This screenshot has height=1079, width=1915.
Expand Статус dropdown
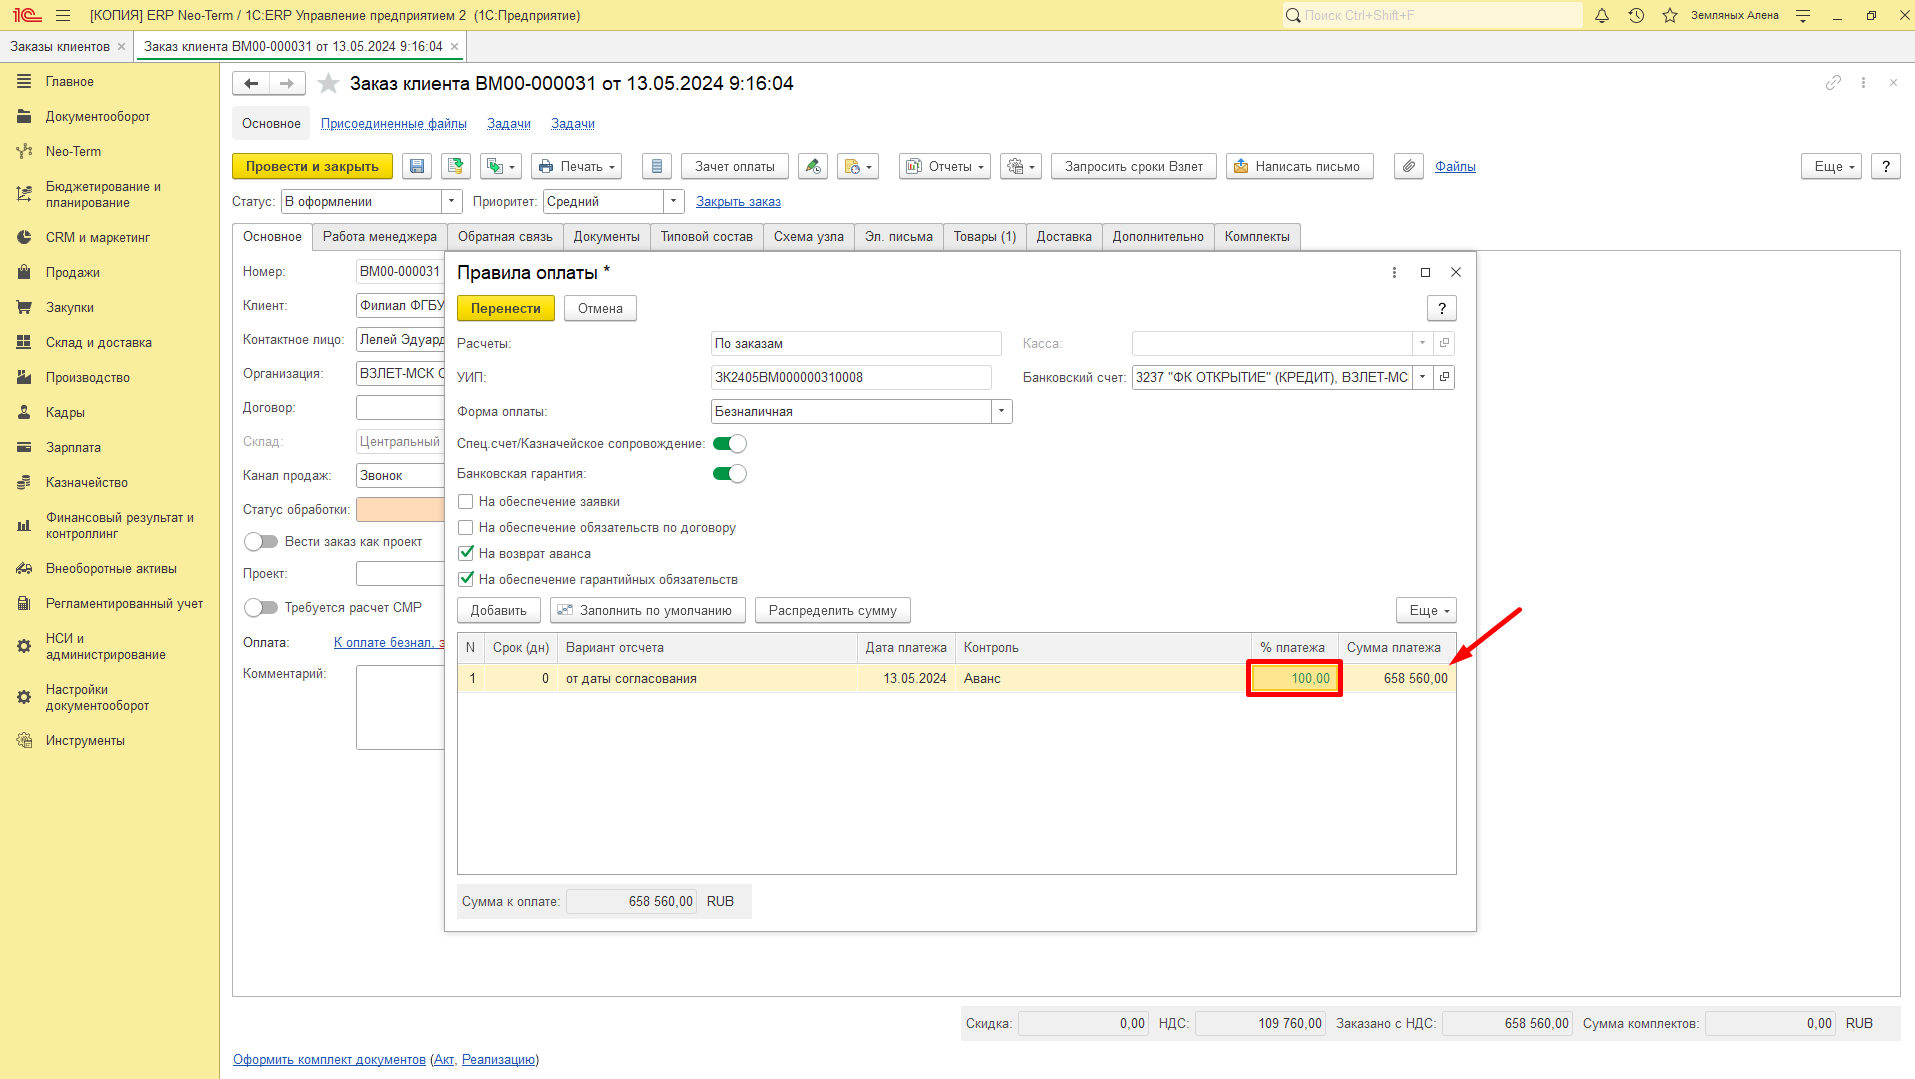coord(452,202)
